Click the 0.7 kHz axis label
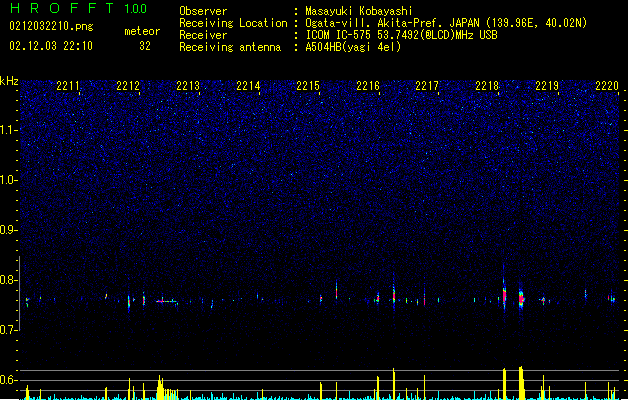The height and width of the screenshot is (400, 629). tap(9, 330)
